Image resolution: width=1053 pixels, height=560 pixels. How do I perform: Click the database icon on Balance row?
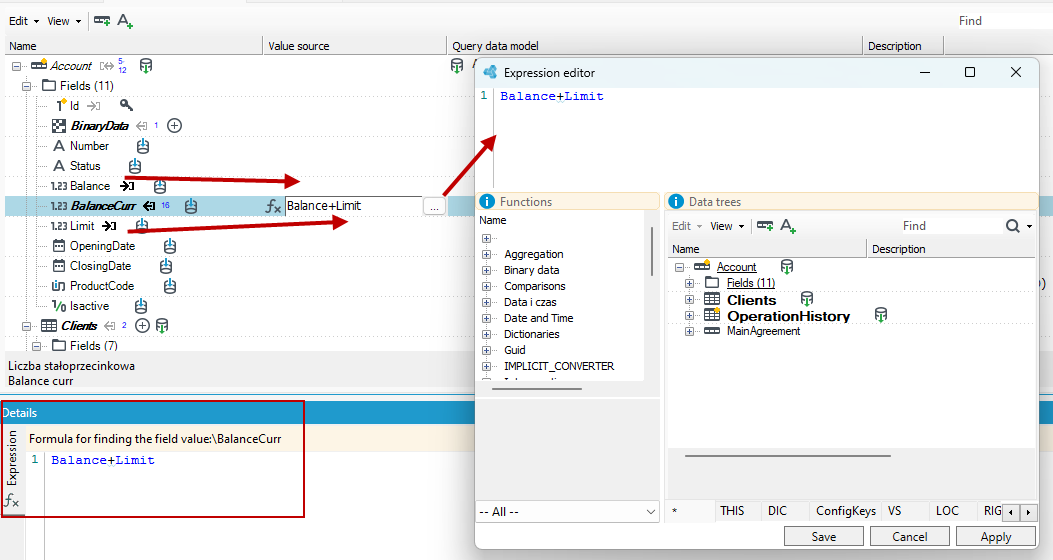pyautogui.click(x=159, y=187)
